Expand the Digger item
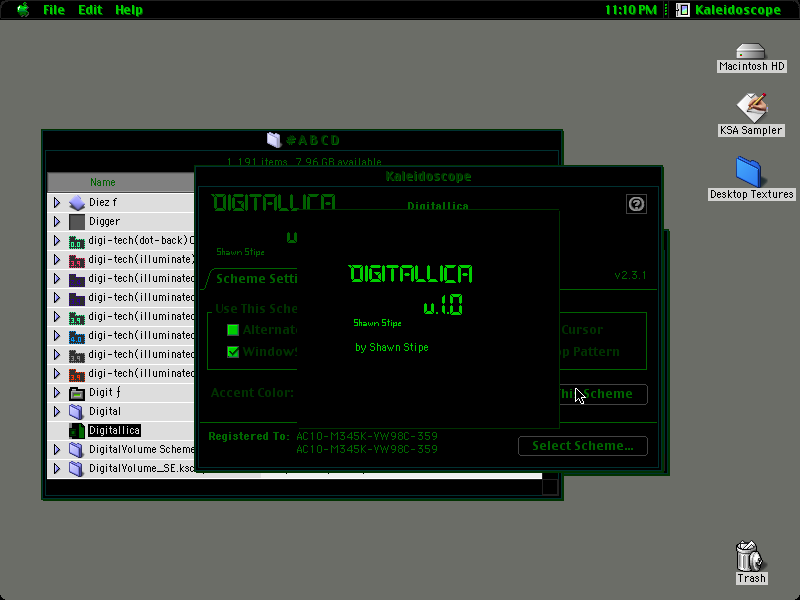 (x=57, y=221)
